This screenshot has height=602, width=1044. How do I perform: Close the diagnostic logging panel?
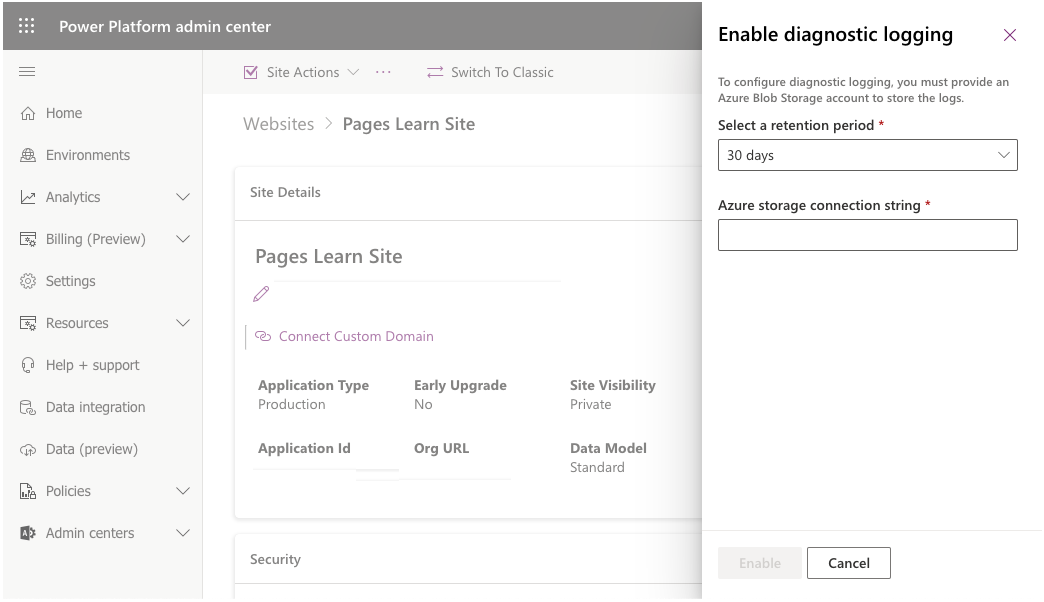coord(1010,35)
